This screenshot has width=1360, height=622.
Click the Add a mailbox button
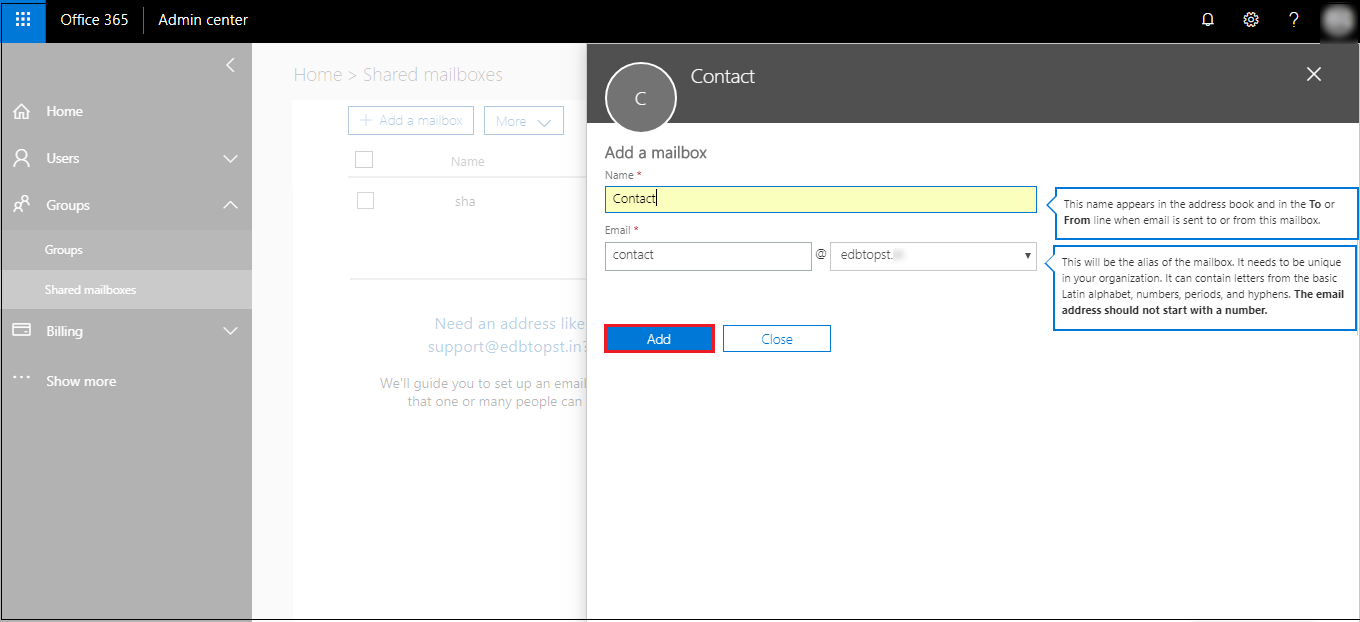(410, 120)
